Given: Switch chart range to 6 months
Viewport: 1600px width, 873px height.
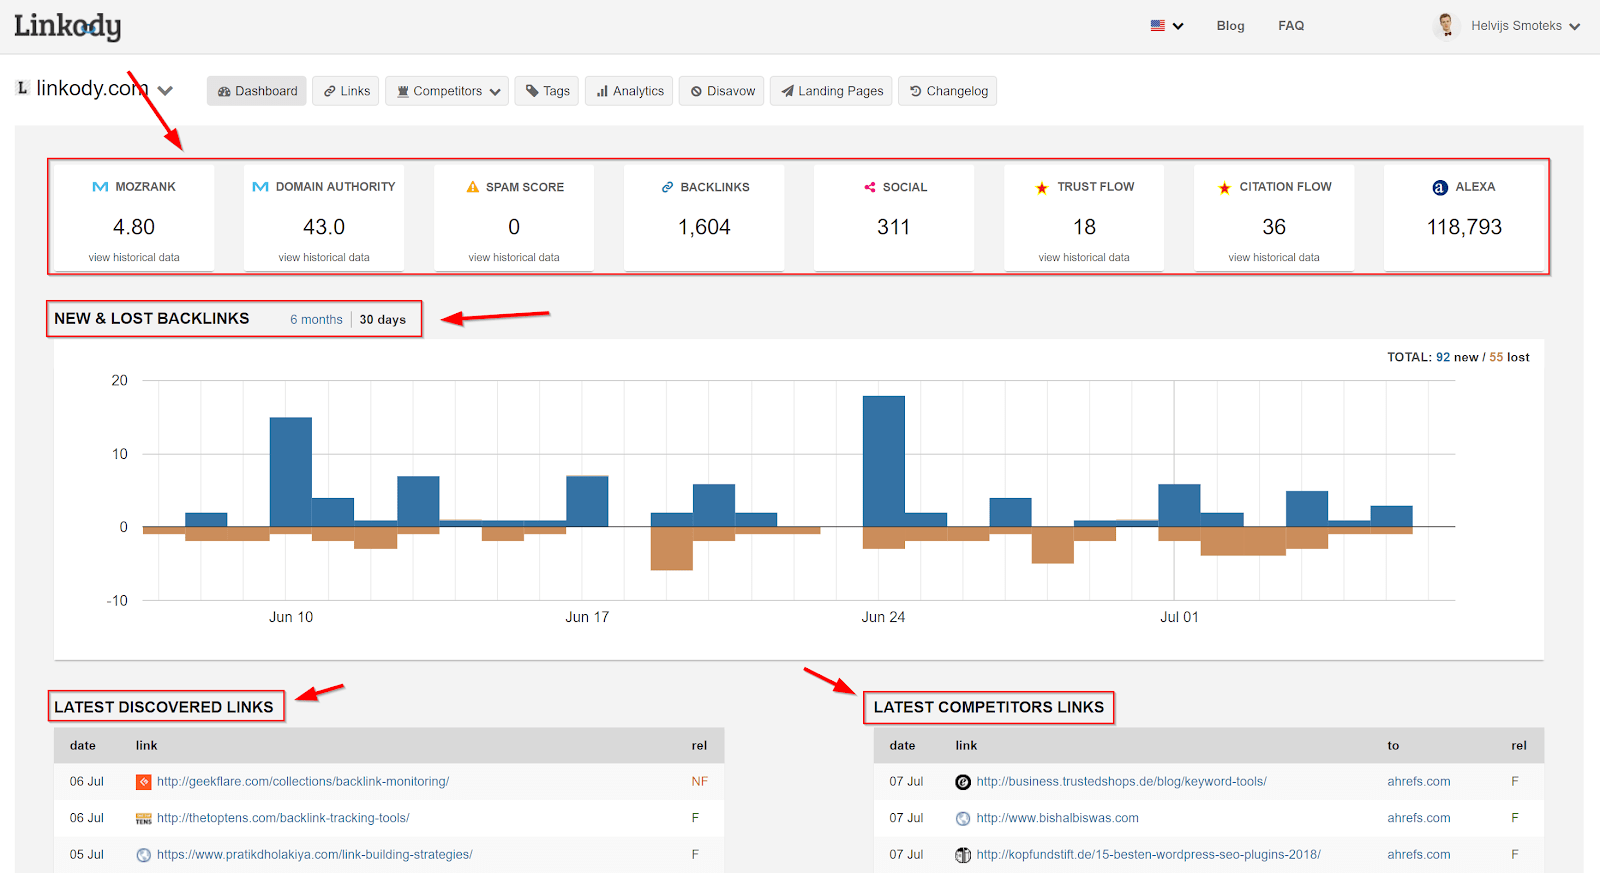Looking at the screenshot, I should (x=316, y=320).
